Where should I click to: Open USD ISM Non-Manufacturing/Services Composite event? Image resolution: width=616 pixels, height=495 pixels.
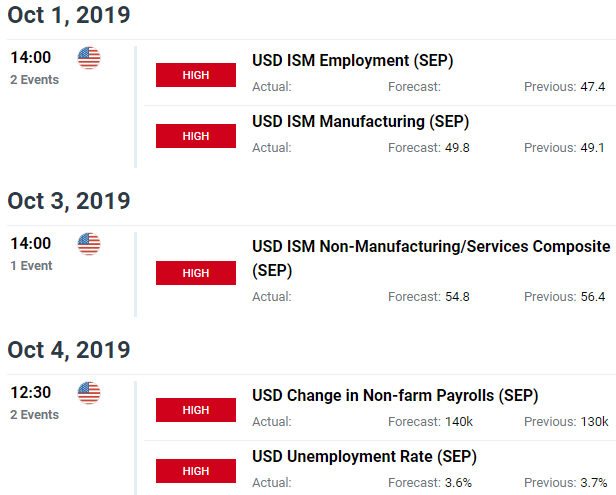[x=431, y=258]
